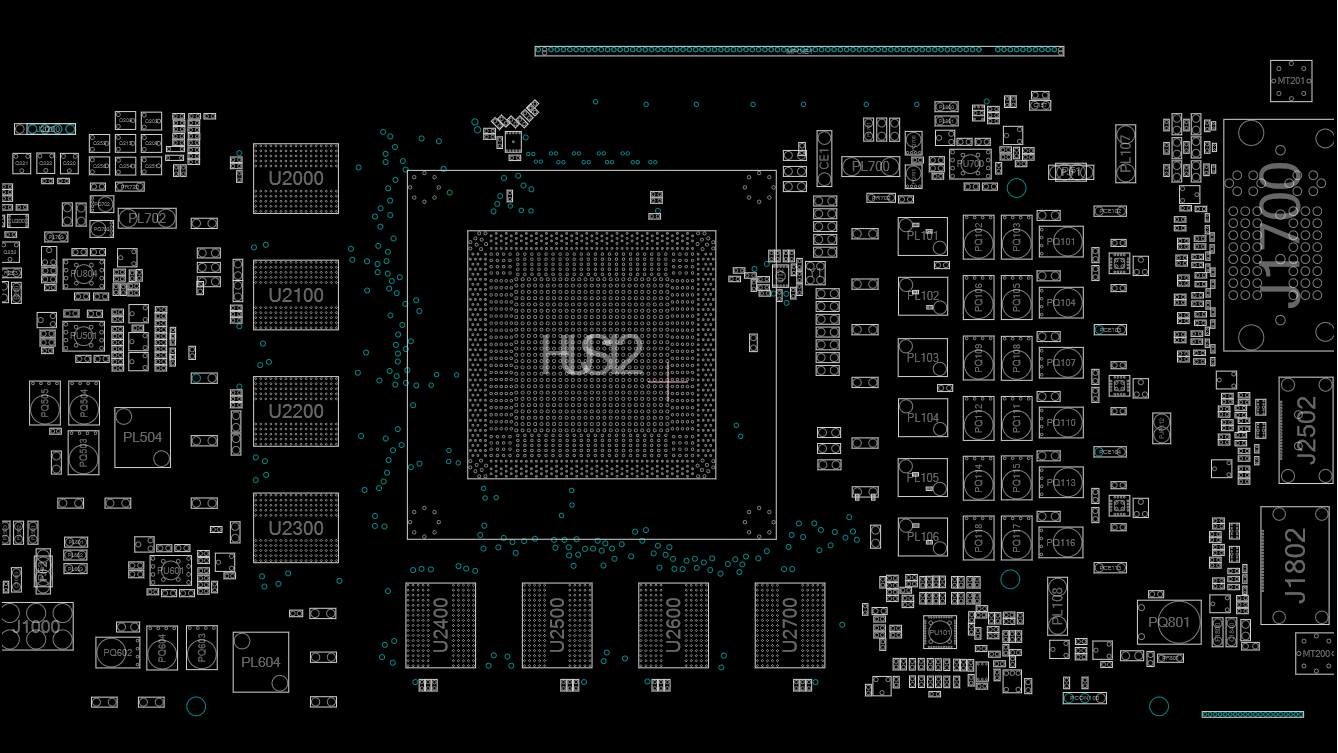Select inductor PL700
Viewport: 1338px width, 753px height.
pos(870,166)
